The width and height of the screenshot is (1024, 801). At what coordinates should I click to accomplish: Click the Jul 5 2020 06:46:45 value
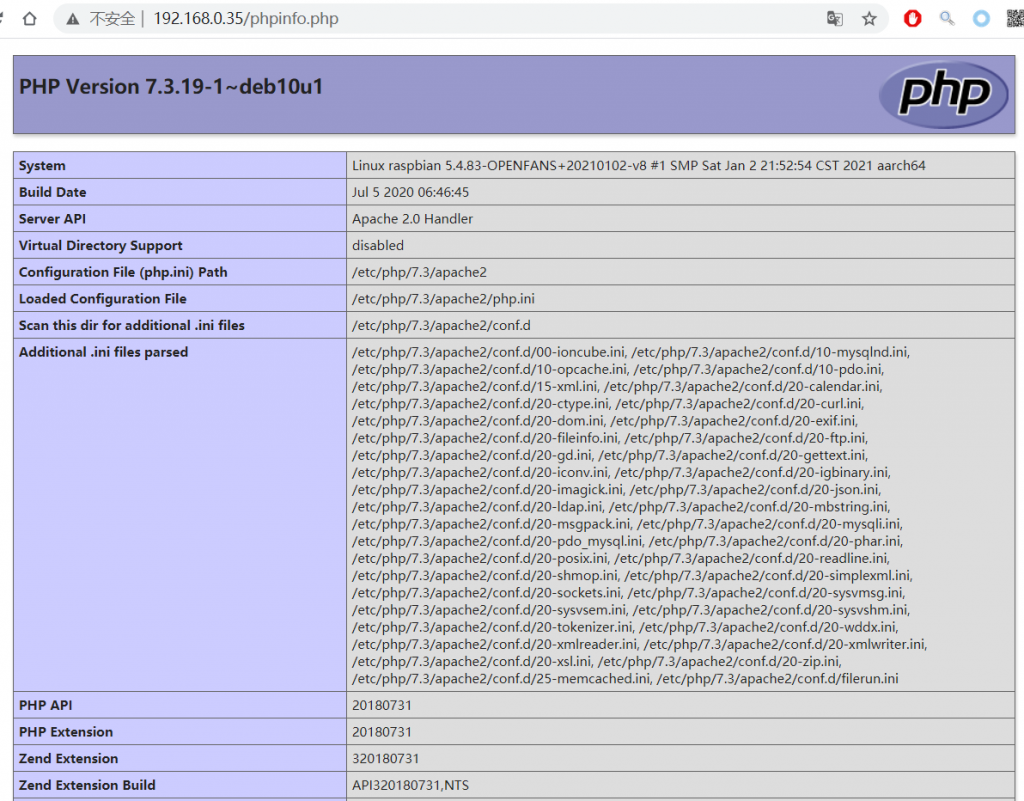(410, 193)
